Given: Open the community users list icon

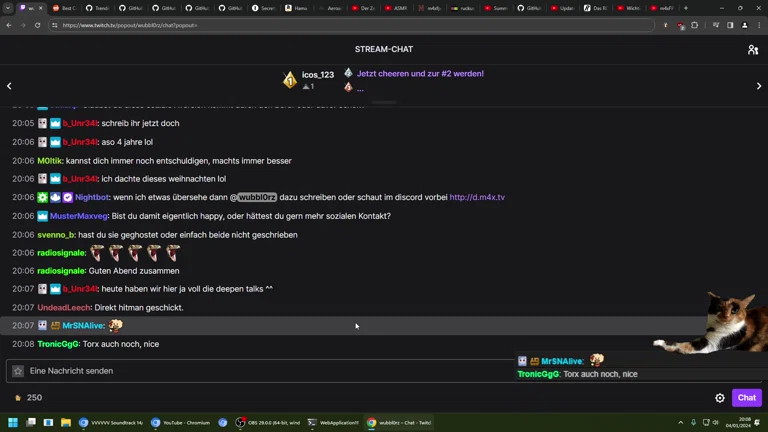Looking at the screenshot, I should point(753,49).
